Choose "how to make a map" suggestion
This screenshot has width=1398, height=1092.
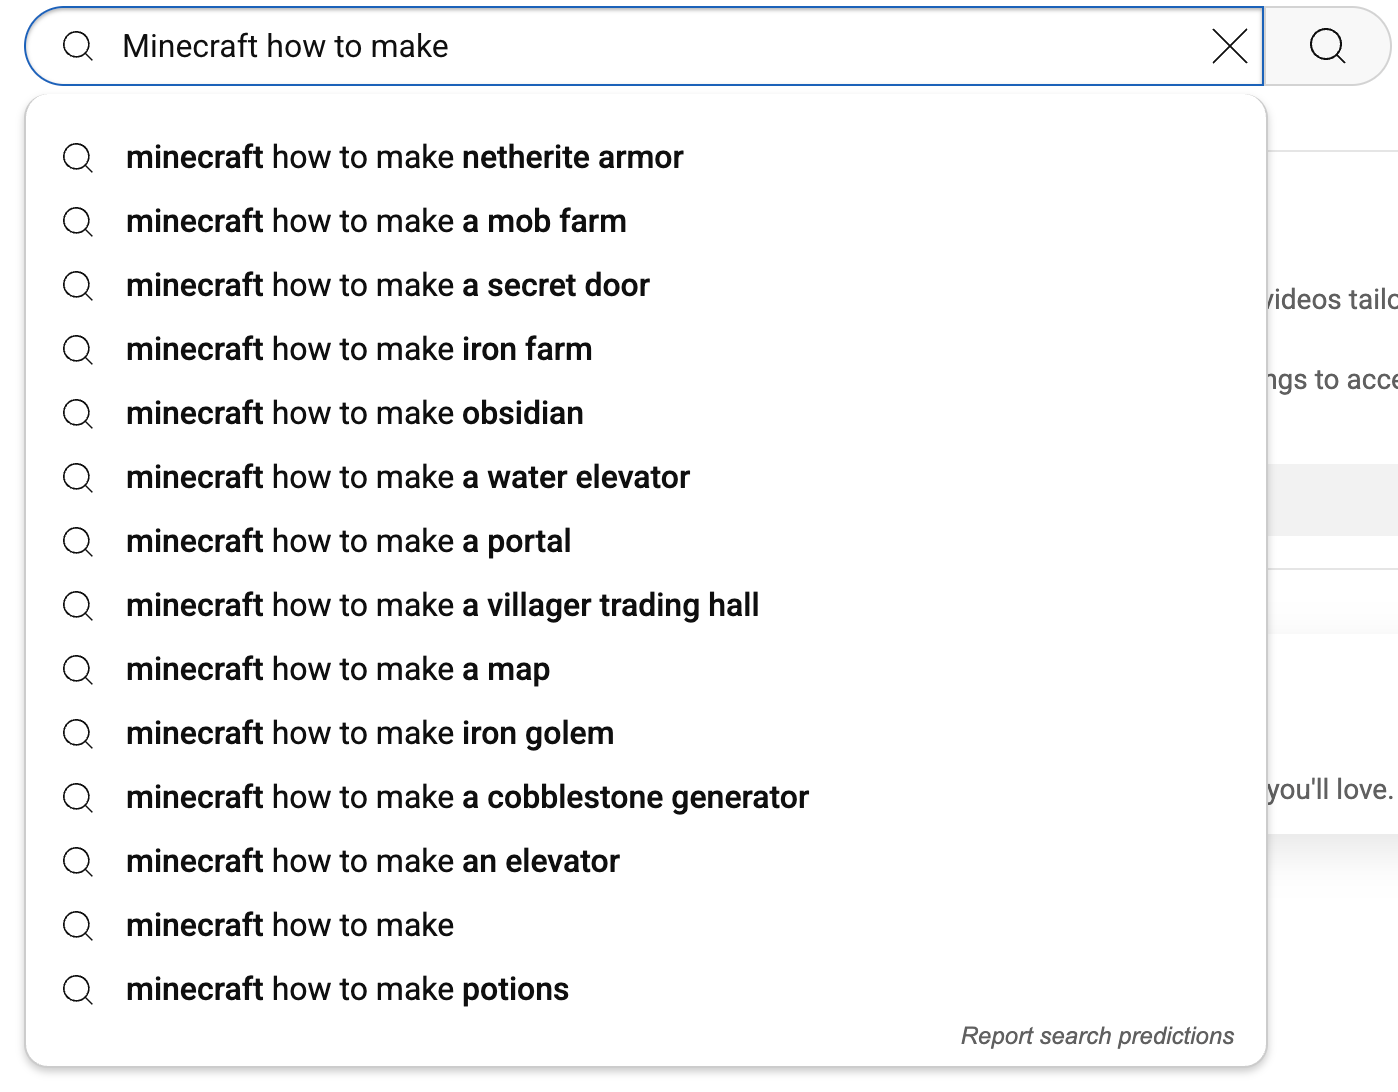338,670
